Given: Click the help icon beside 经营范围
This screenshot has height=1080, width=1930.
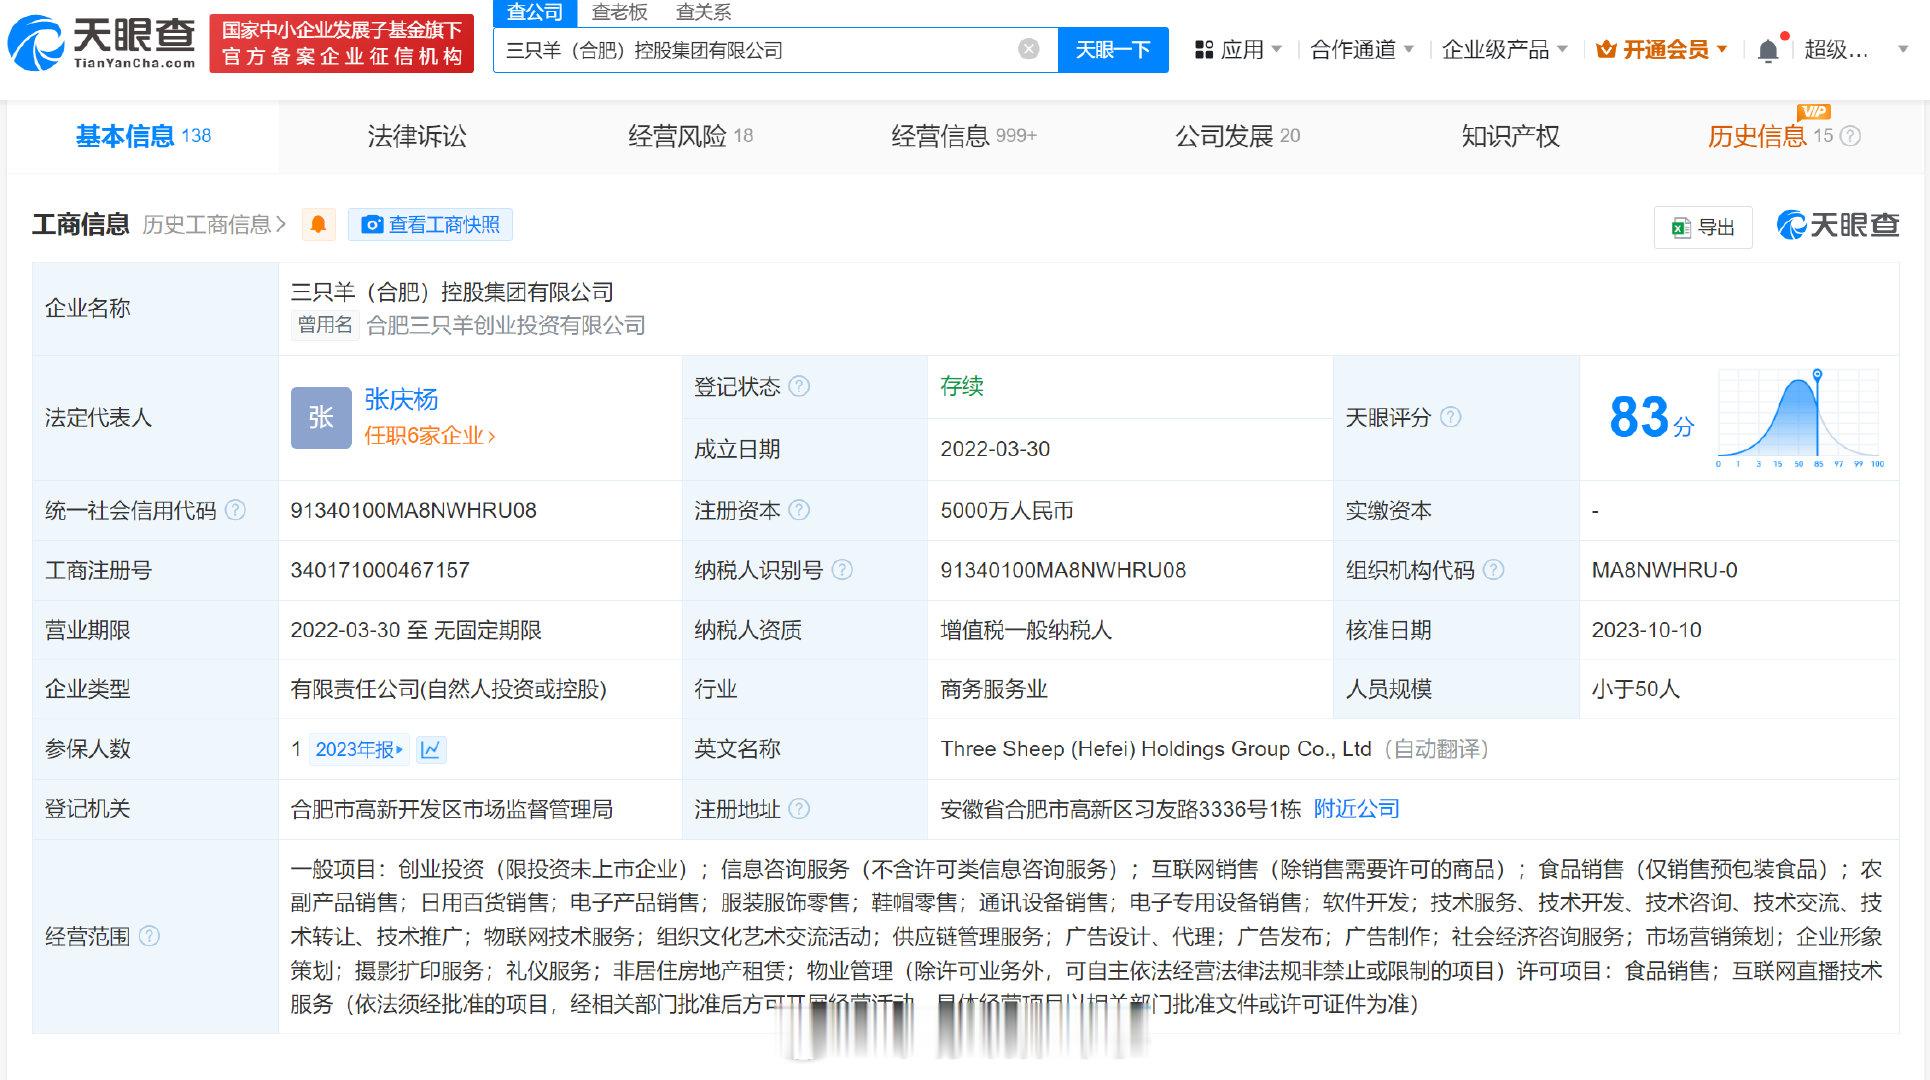Looking at the screenshot, I should click(x=149, y=936).
